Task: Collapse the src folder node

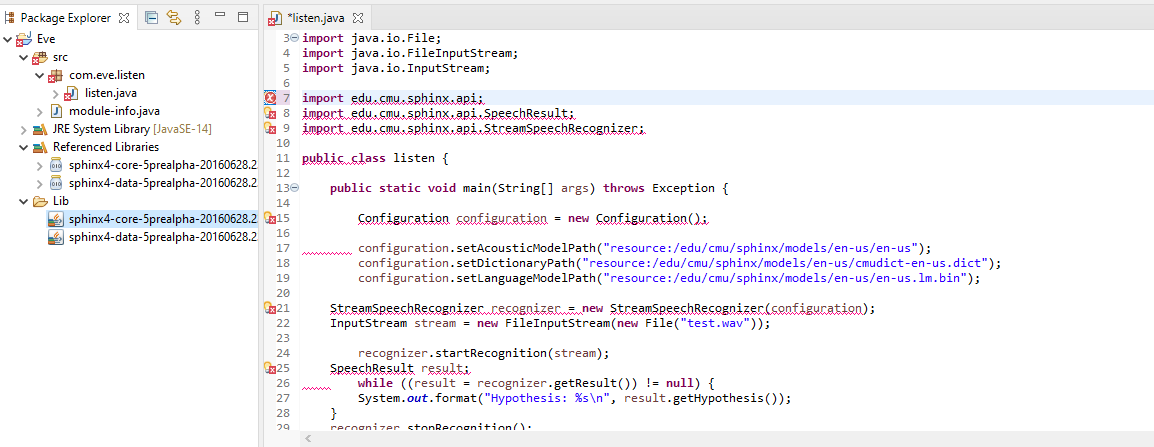Action: 24,57
